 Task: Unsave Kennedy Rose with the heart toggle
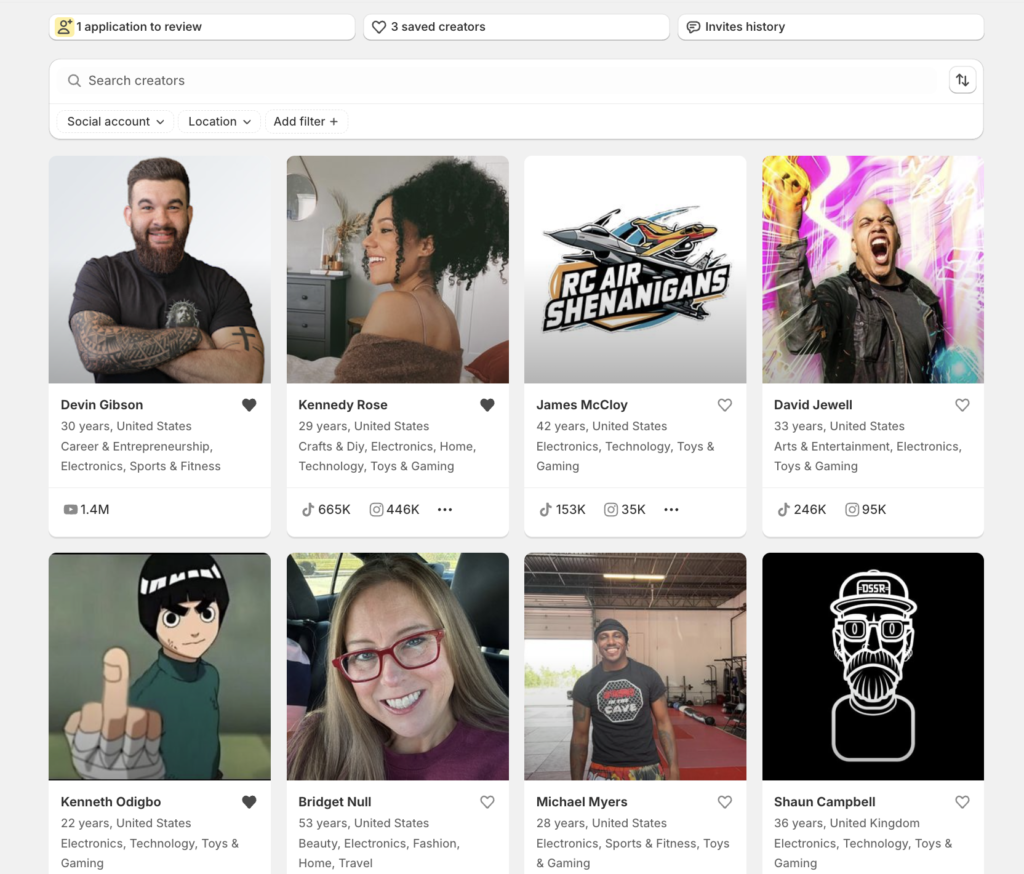(x=487, y=405)
